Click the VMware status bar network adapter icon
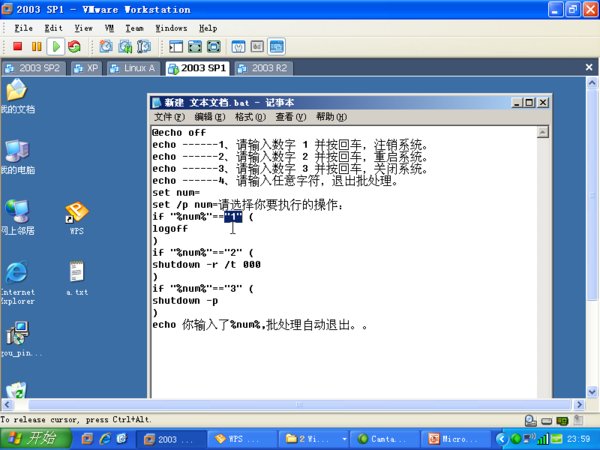This screenshot has width=600, height=450. tap(562, 421)
